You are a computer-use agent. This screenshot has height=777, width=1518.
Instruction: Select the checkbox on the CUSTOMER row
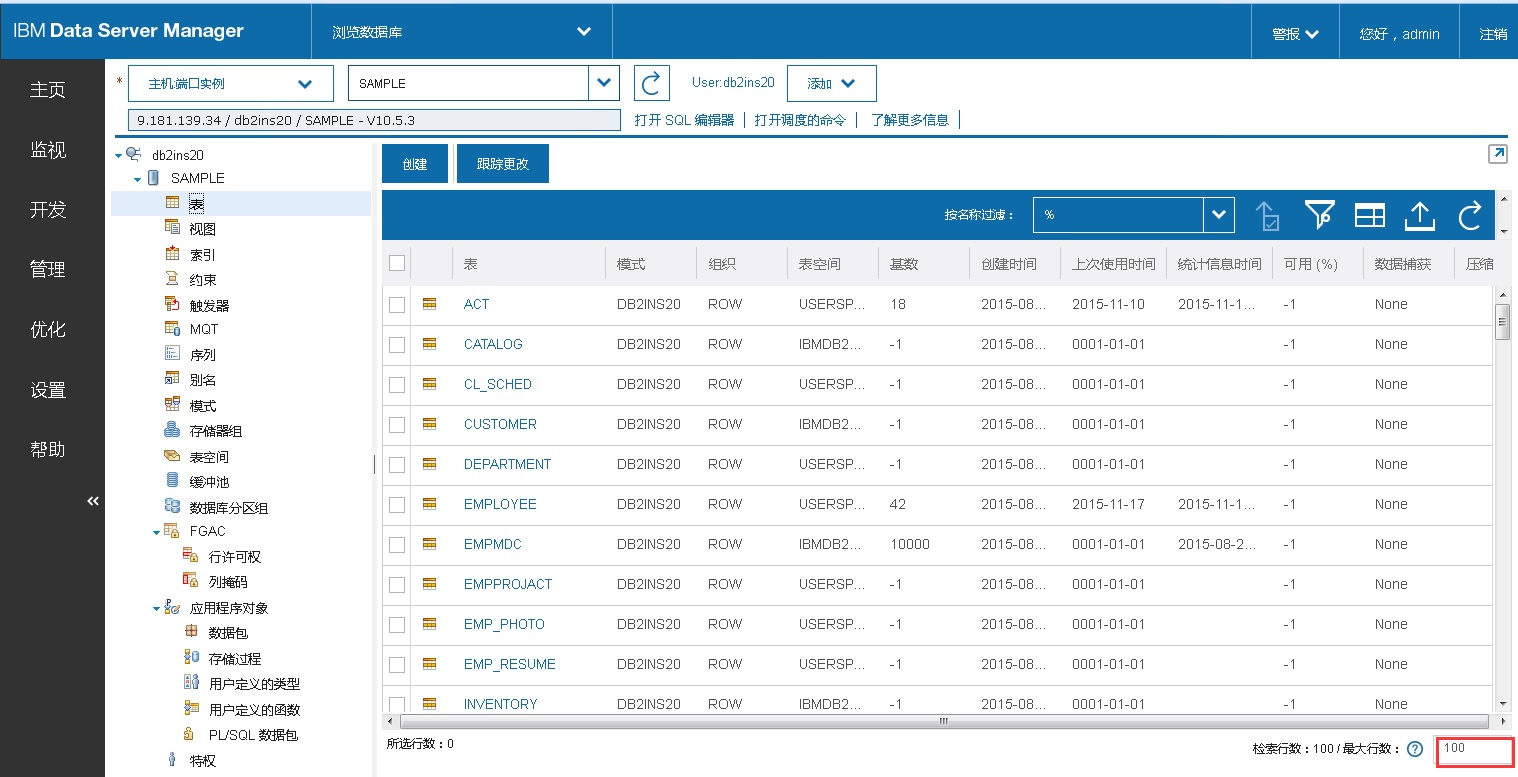pos(396,424)
